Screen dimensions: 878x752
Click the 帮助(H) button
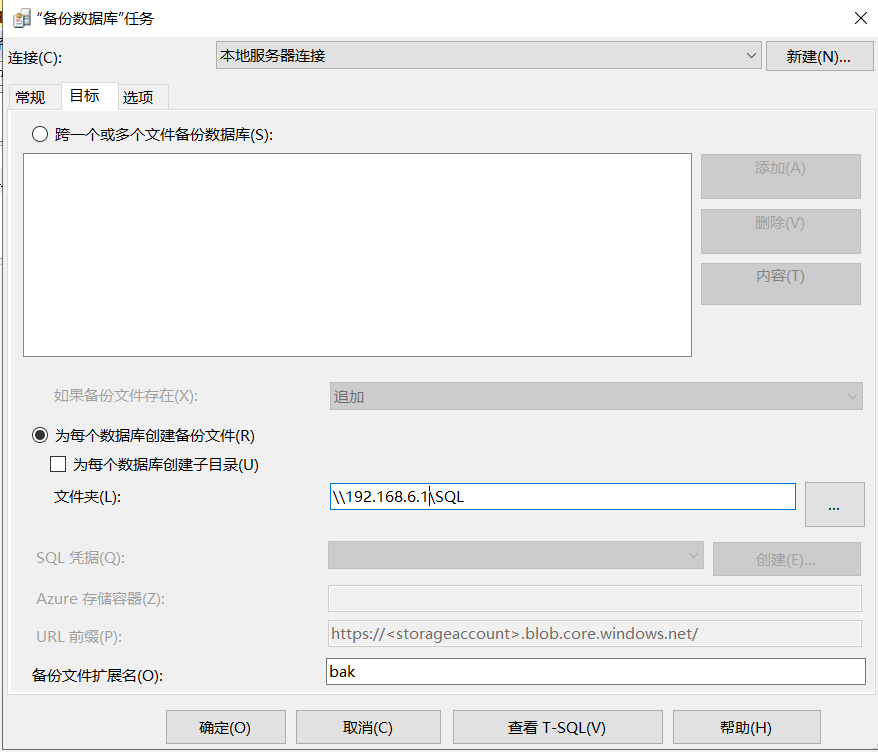click(x=746, y=727)
